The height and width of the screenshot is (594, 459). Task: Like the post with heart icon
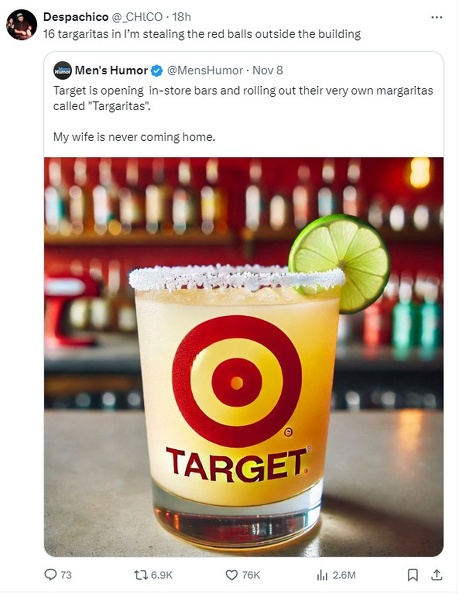point(231,575)
